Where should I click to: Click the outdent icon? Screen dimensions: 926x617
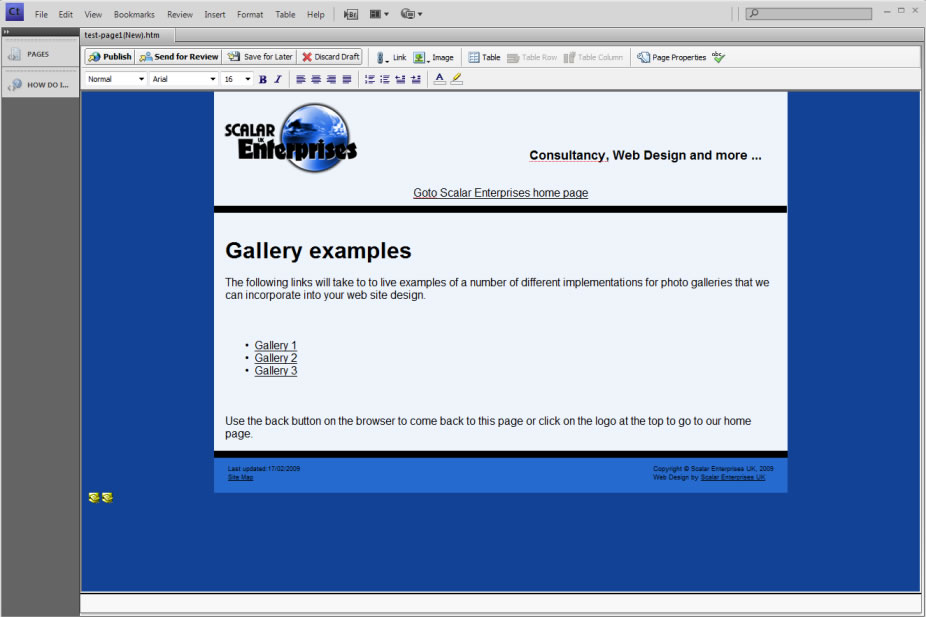(400, 79)
